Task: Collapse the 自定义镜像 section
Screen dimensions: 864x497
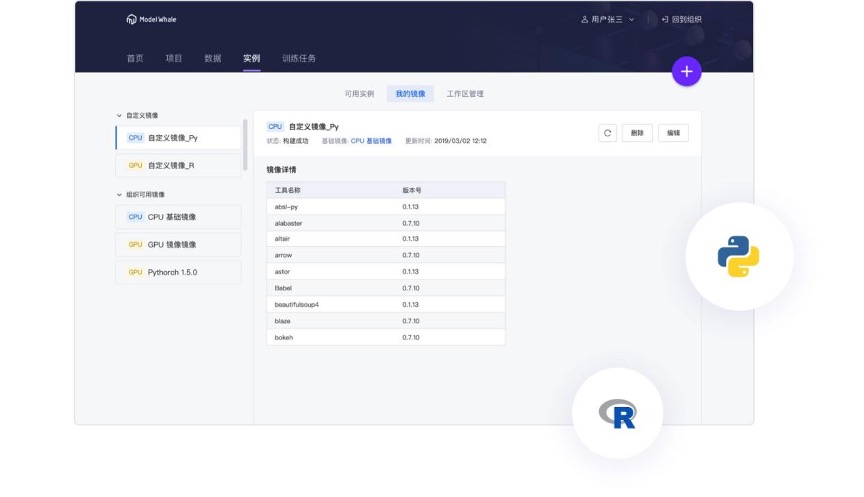Action: pos(119,116)
